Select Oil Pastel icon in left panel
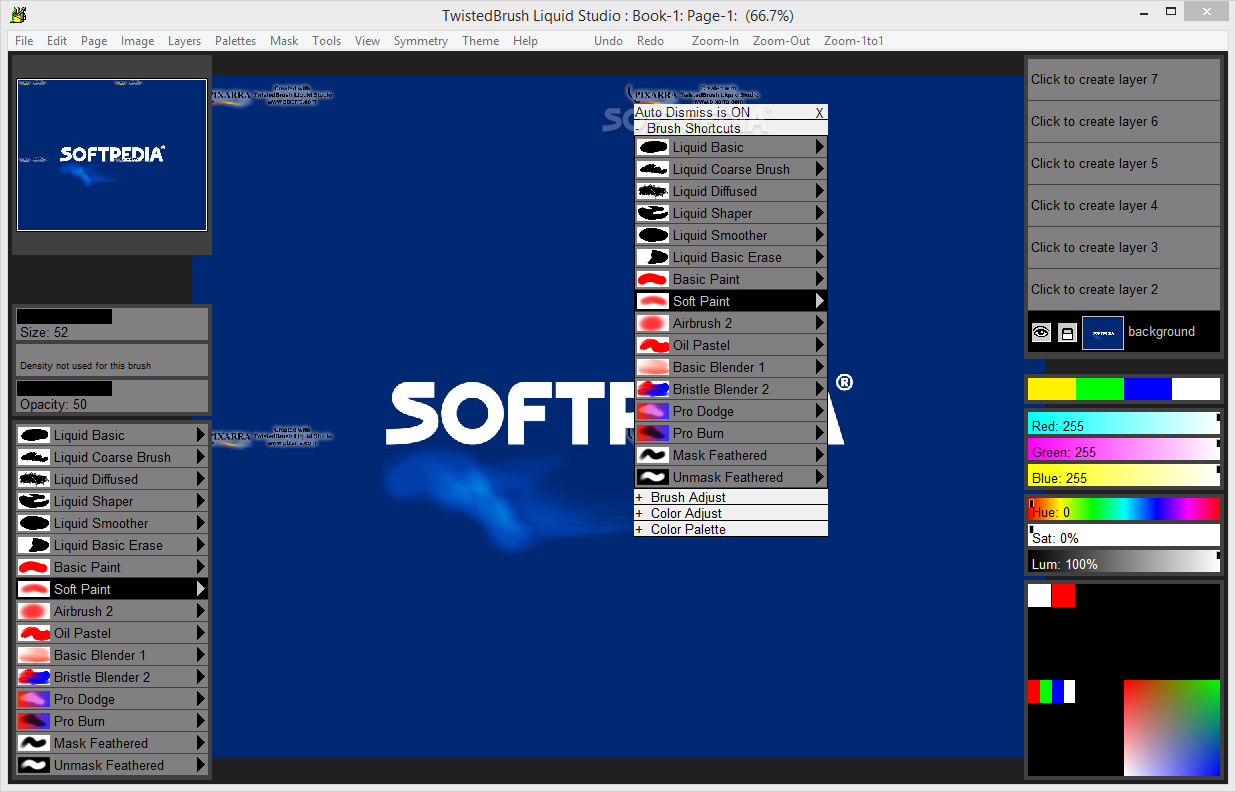This screenshot has height=792, width=1236. click(x=34, y=633)
